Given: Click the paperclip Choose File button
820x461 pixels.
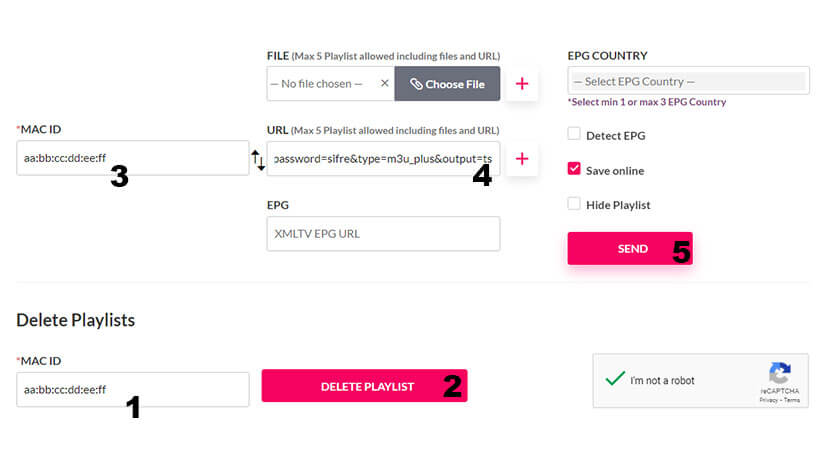Looking at the screenshot, I should [447, 84].
